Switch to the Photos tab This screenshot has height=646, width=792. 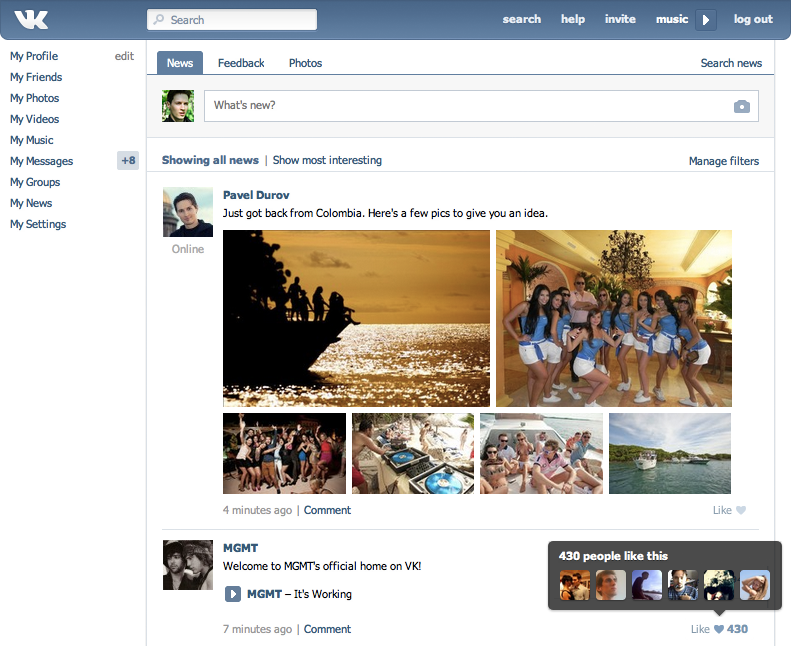[305, 63]
